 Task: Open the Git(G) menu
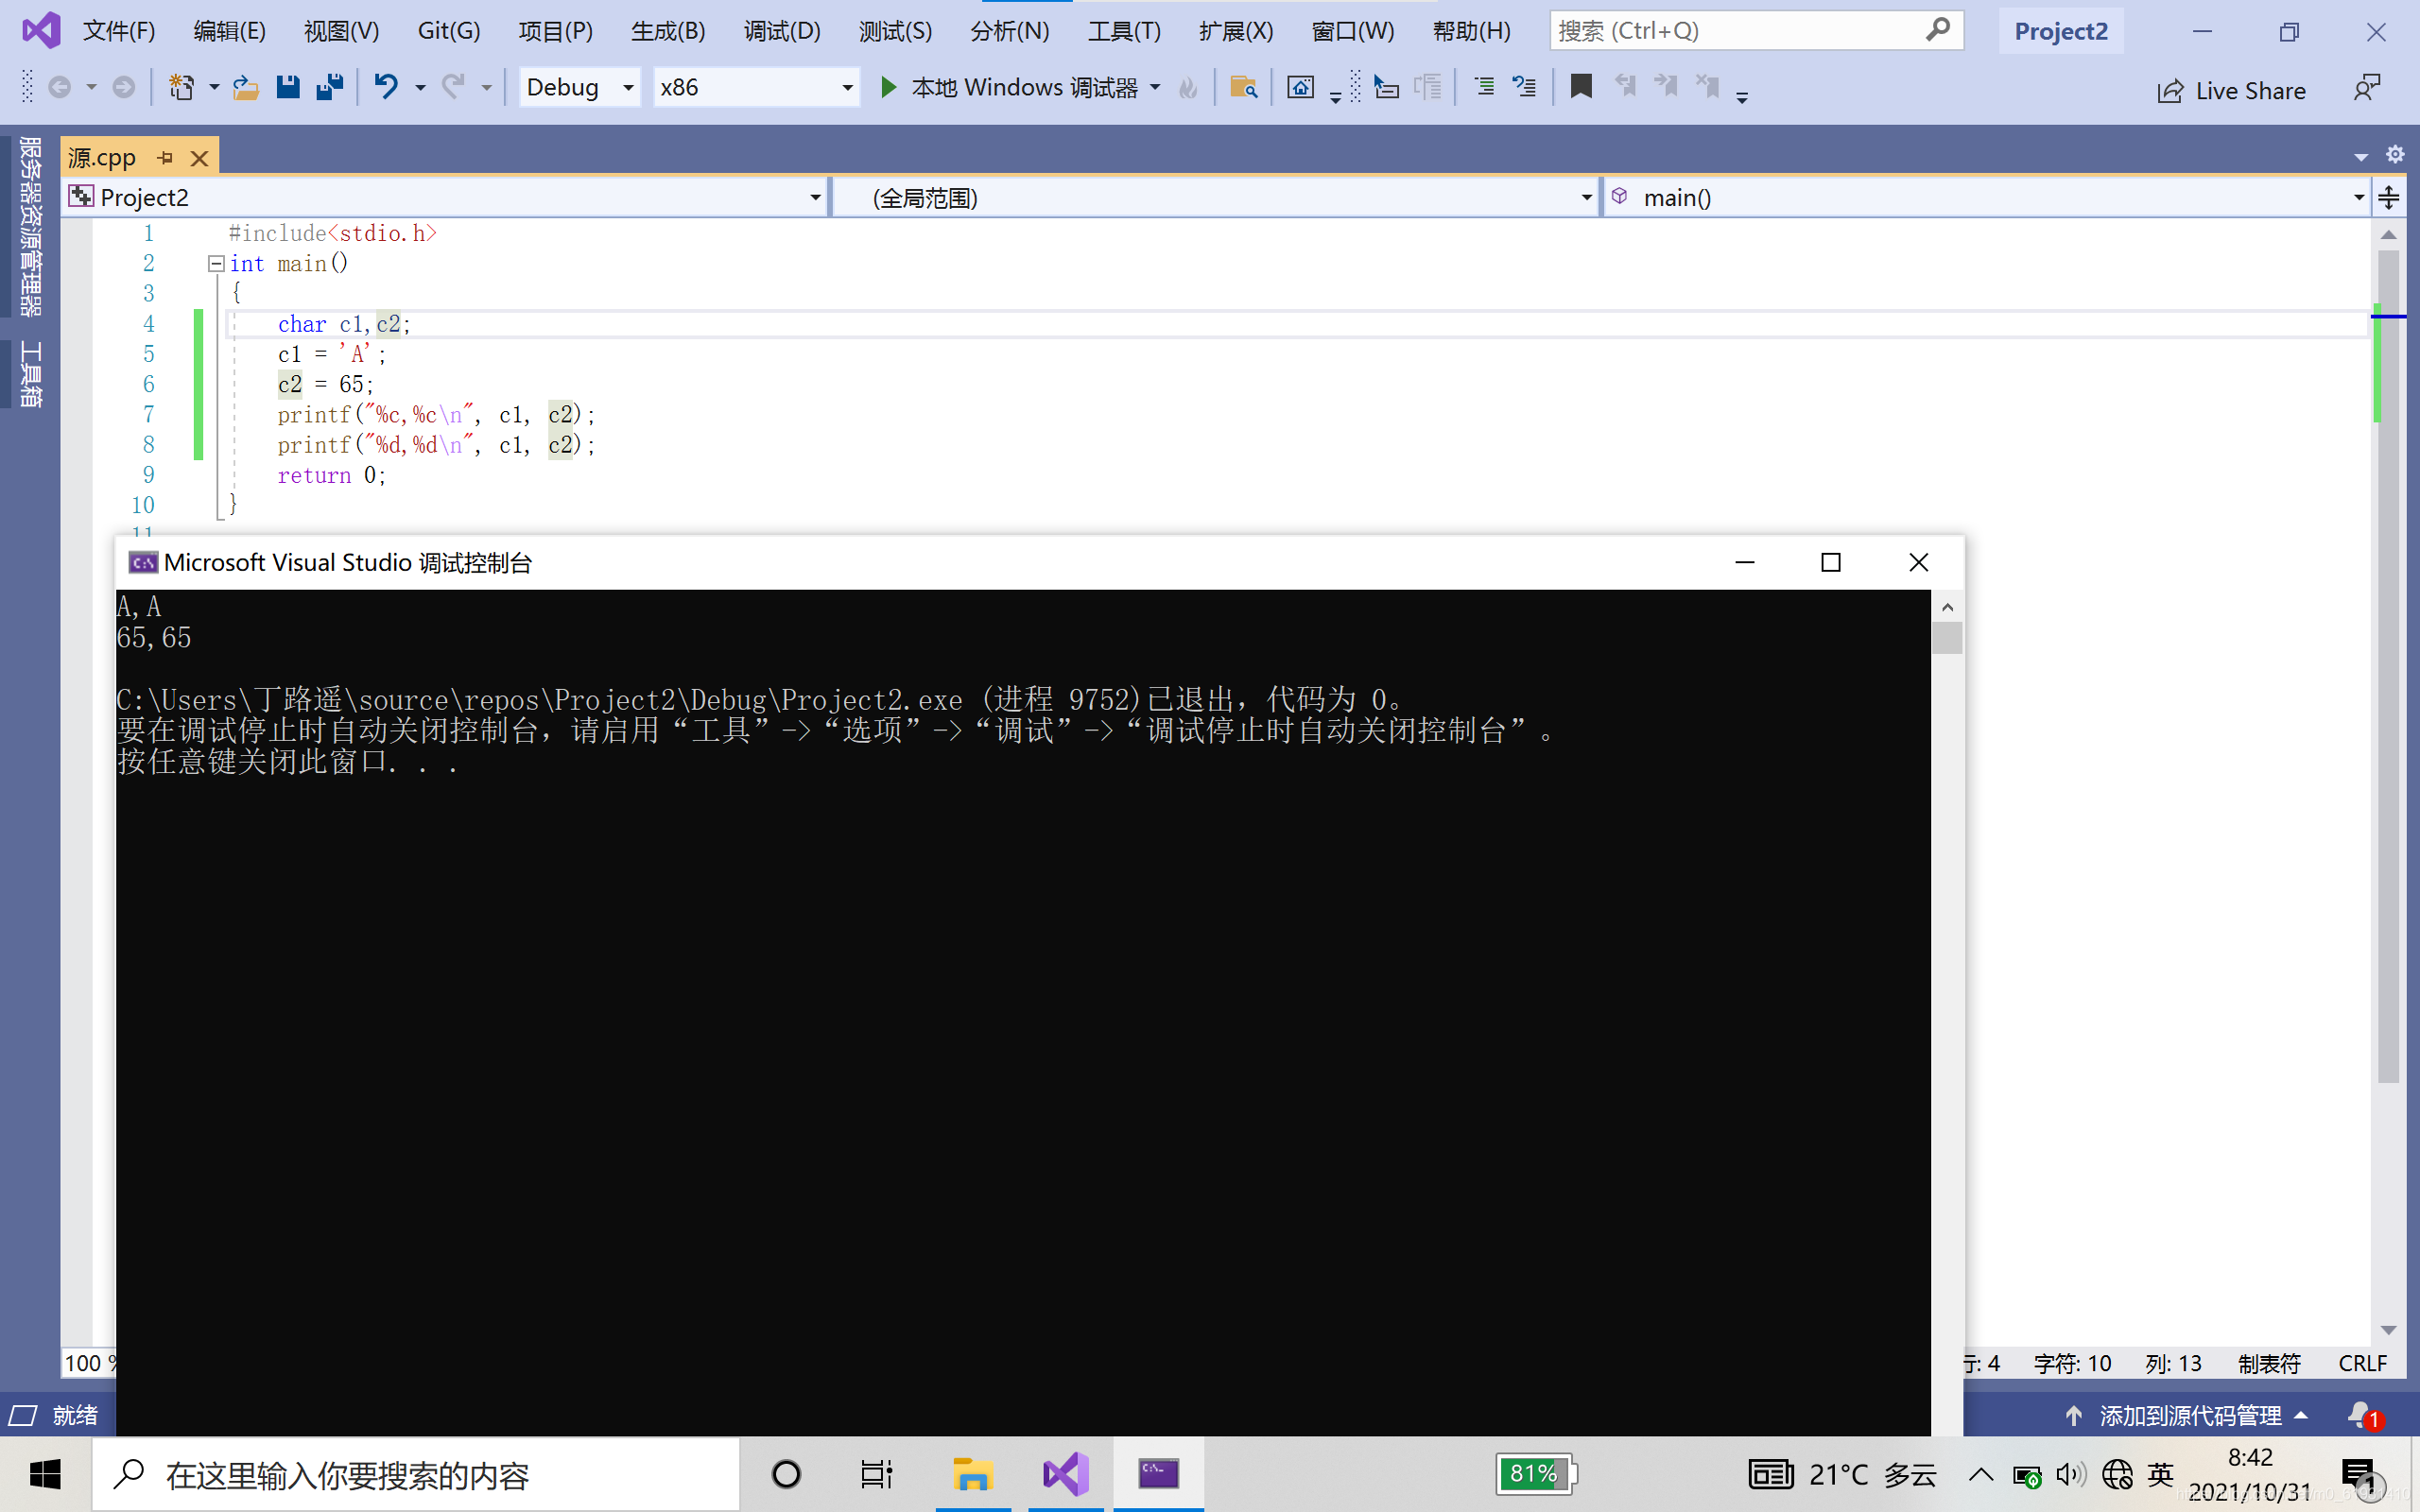[449, 31]
